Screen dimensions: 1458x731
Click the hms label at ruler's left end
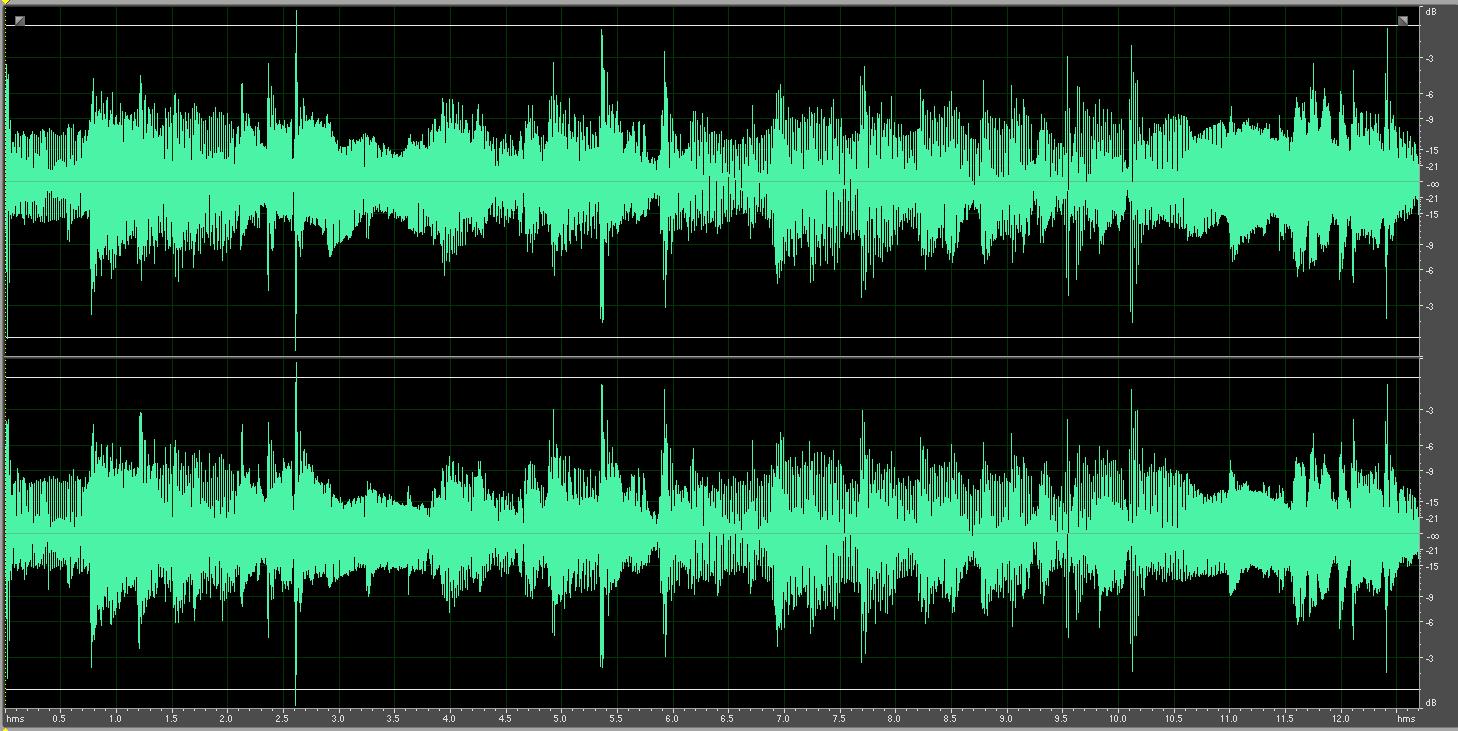point(16,718)
